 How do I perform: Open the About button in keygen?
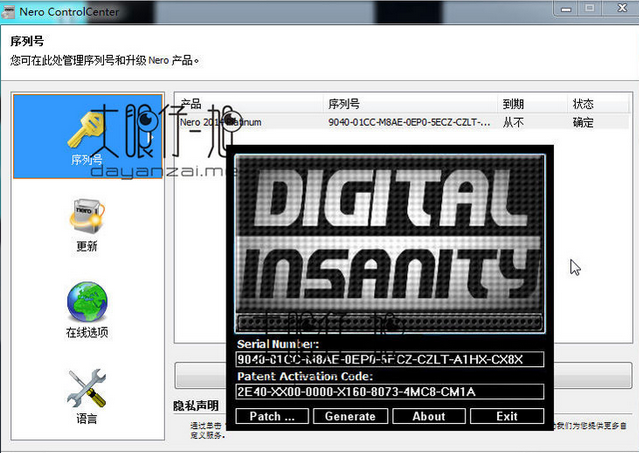[x=429, y=416]
